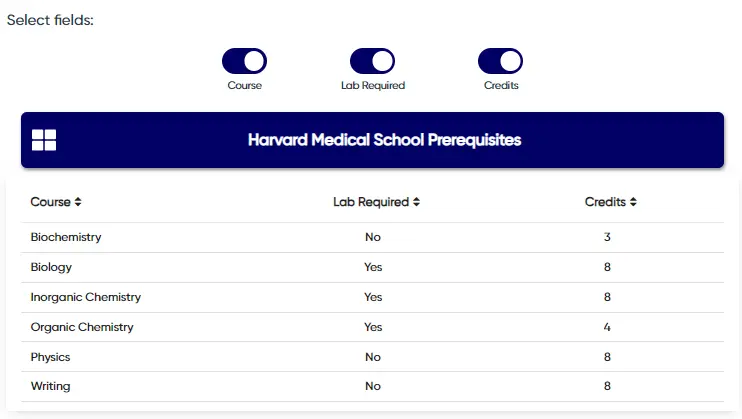Toggle off the Course field switch
Viewport: 742px width, 419px height.
244,61
